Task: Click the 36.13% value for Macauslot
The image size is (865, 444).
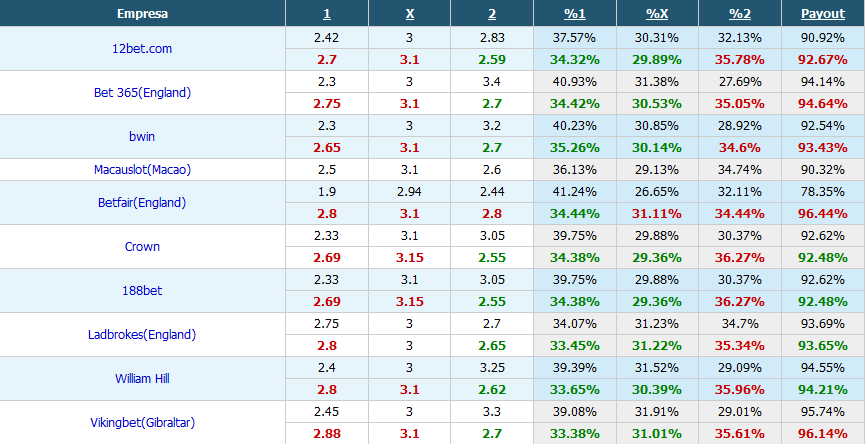Action: [x=574, y=170]
